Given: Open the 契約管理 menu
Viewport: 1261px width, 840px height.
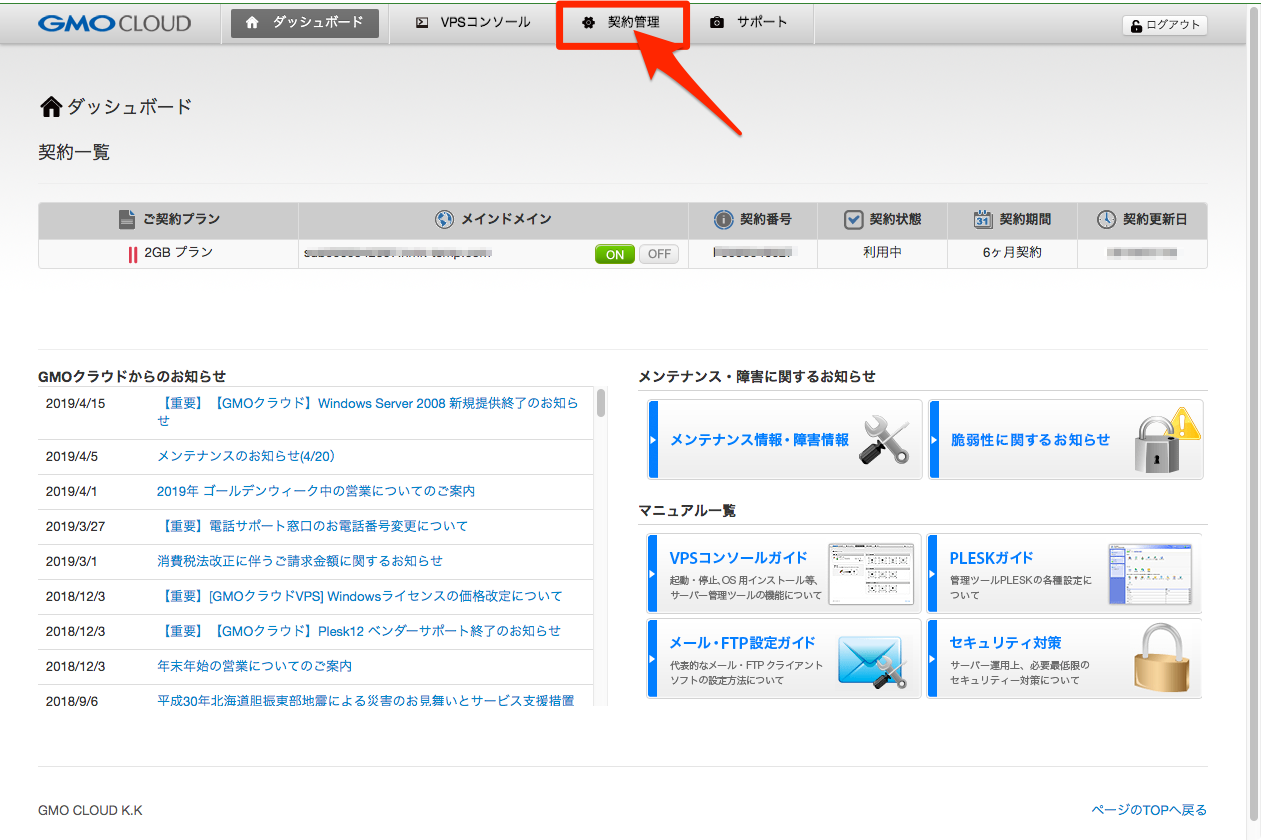Looking at the screenshot, I should tap(621, 23).
